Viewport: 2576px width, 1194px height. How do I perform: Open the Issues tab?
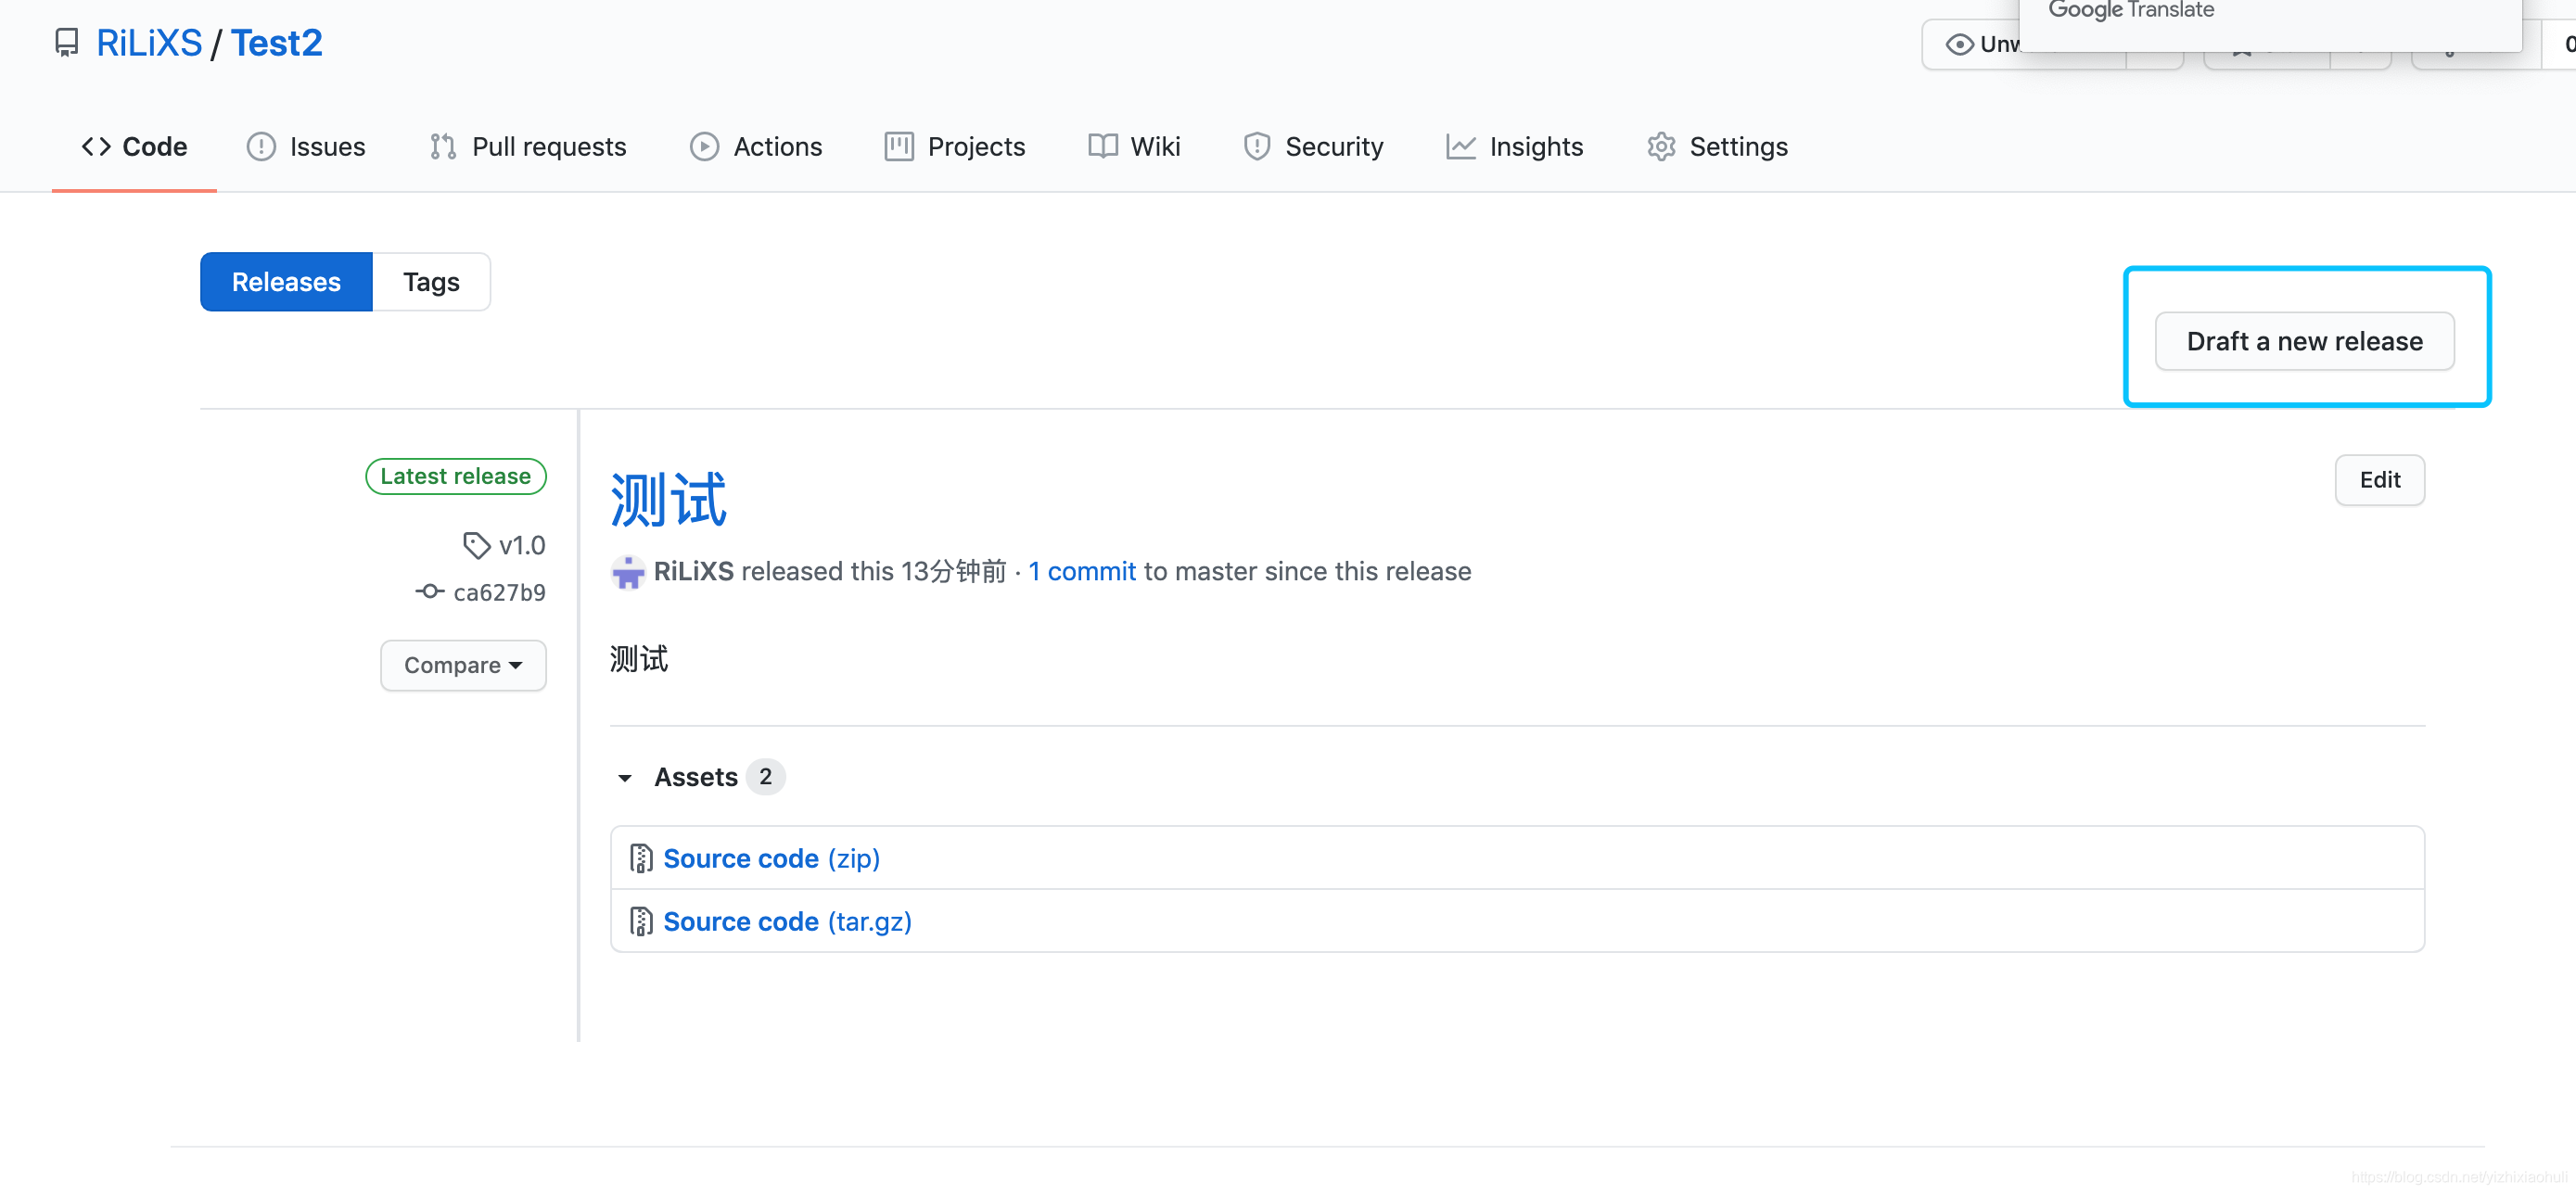pos(306,147)
